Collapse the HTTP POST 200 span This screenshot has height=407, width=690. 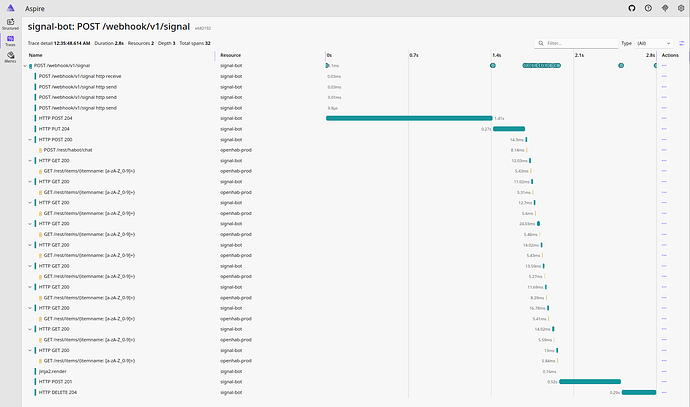(30, 139)
